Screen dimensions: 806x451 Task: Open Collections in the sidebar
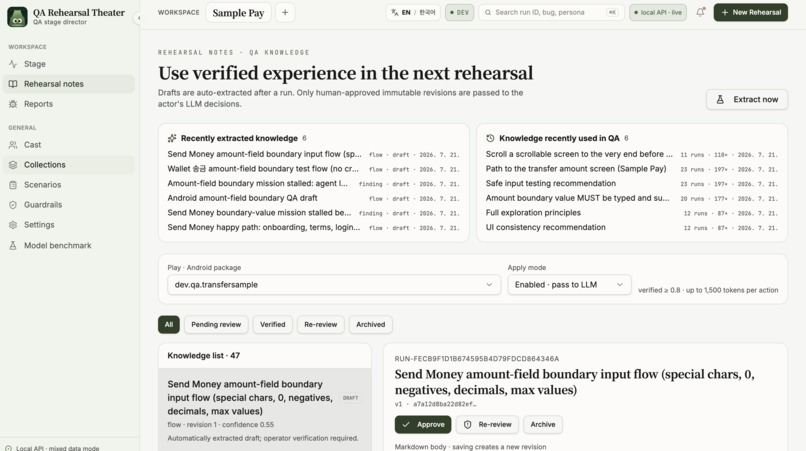(x=69, y=165)
